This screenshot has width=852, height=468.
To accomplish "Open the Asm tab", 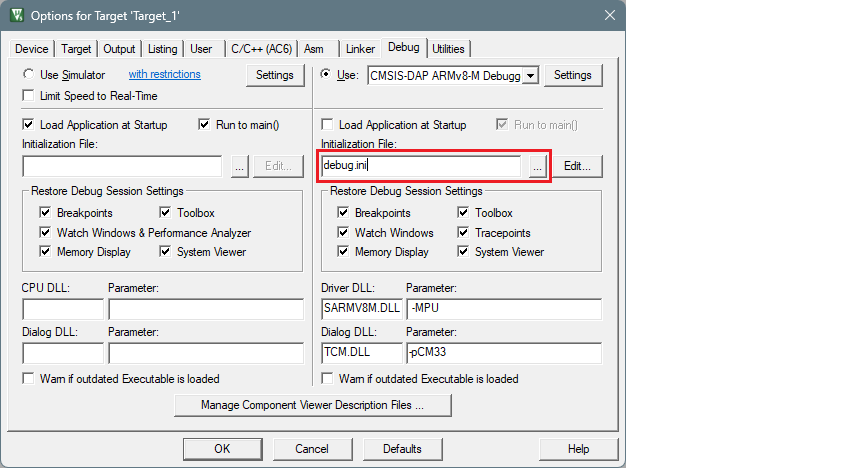I will pyautogui.click(x=314, y=49).
